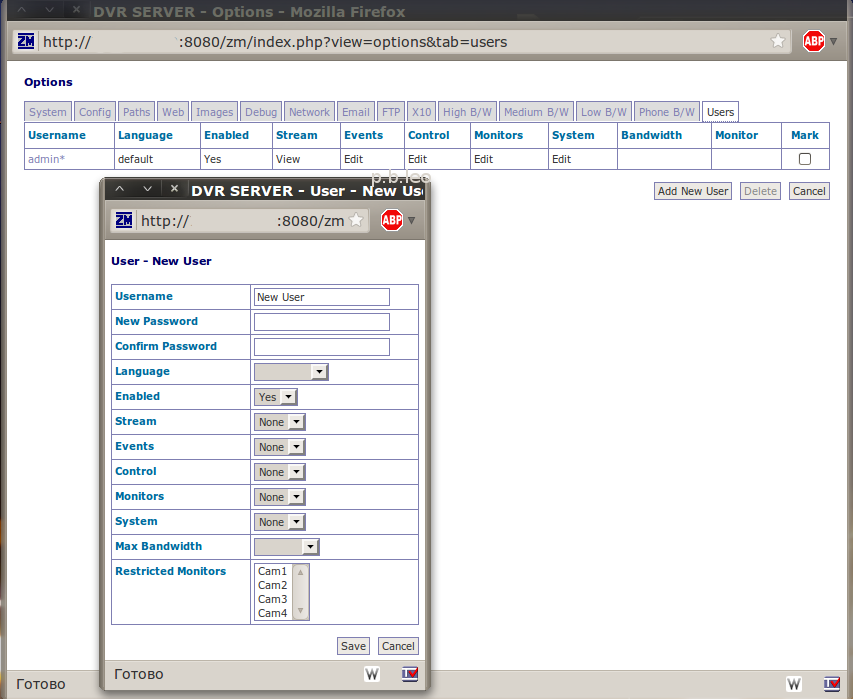The height and width of the screenshot is (699, 853).
Task: Select Cam1 in Restricted Monitors list
Action: 272,571
